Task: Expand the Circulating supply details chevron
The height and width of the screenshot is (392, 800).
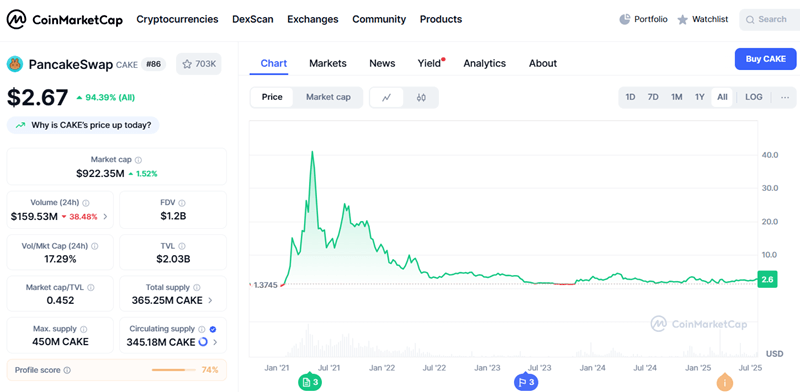Action: click(x=215, y=342)
